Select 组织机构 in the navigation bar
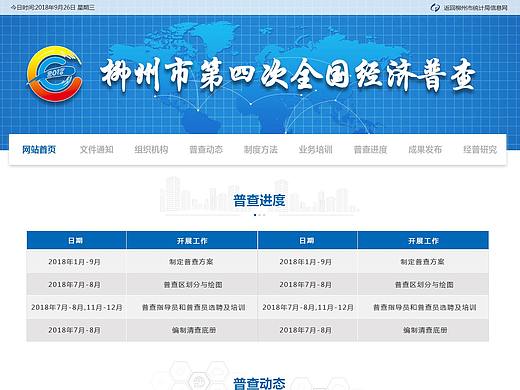The image size is (520, 390). (151, 150)
